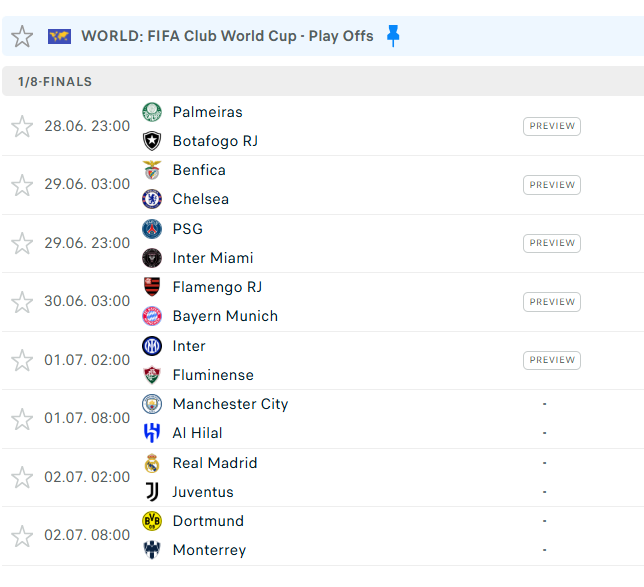
Task: Open the FIFA Club World Cup - Play Offs link
Action: pyautogui.click(x=227, y=36)
